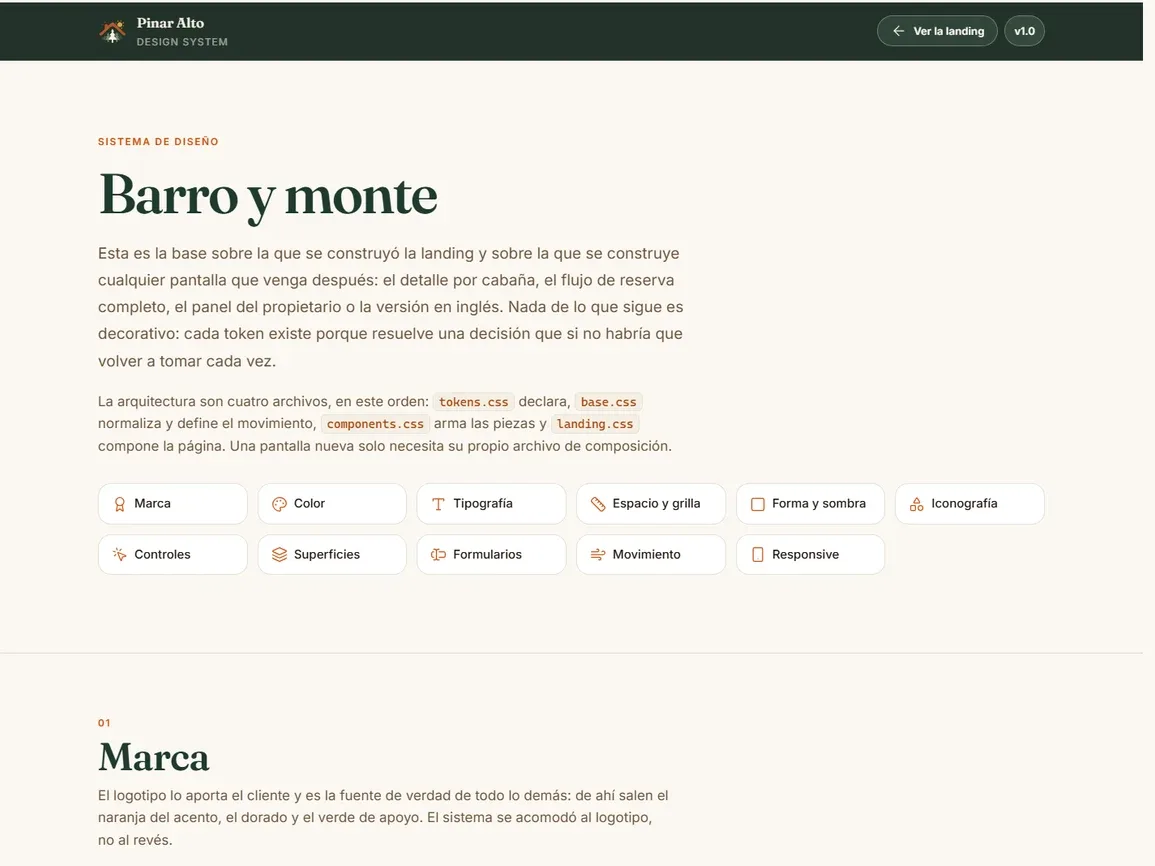Navigate to Forma y sombra

click(810, 504)
